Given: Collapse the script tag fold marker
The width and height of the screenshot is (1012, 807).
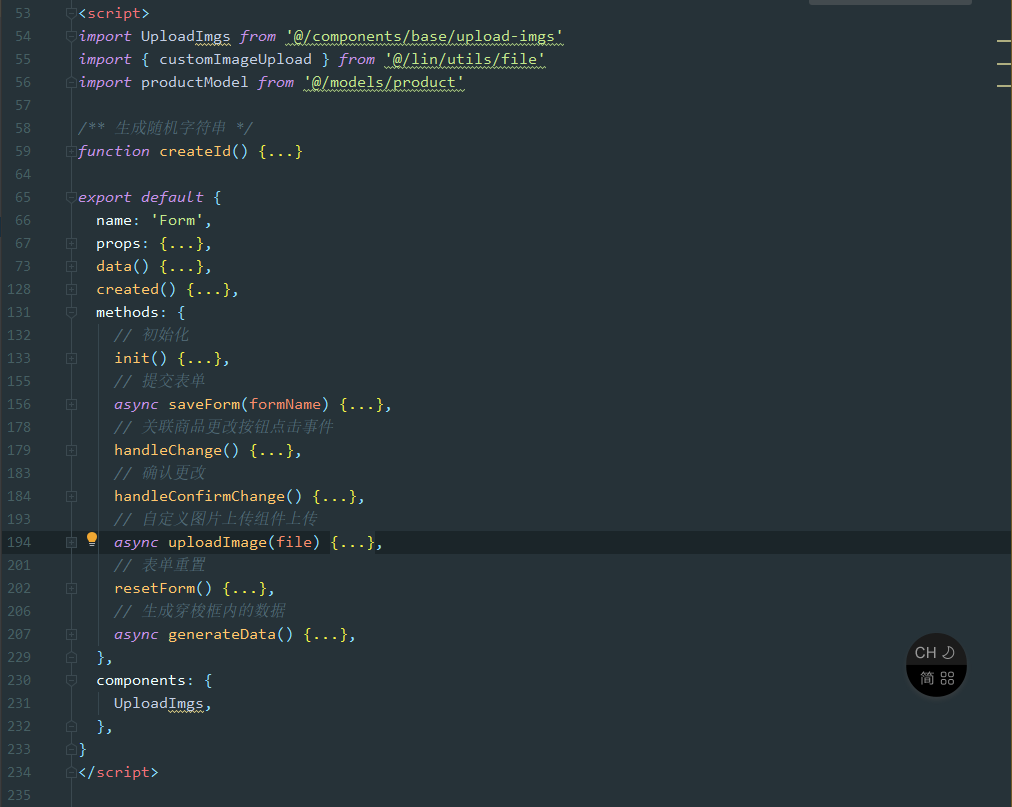Looking at the screenshot, I should [71, 14].
